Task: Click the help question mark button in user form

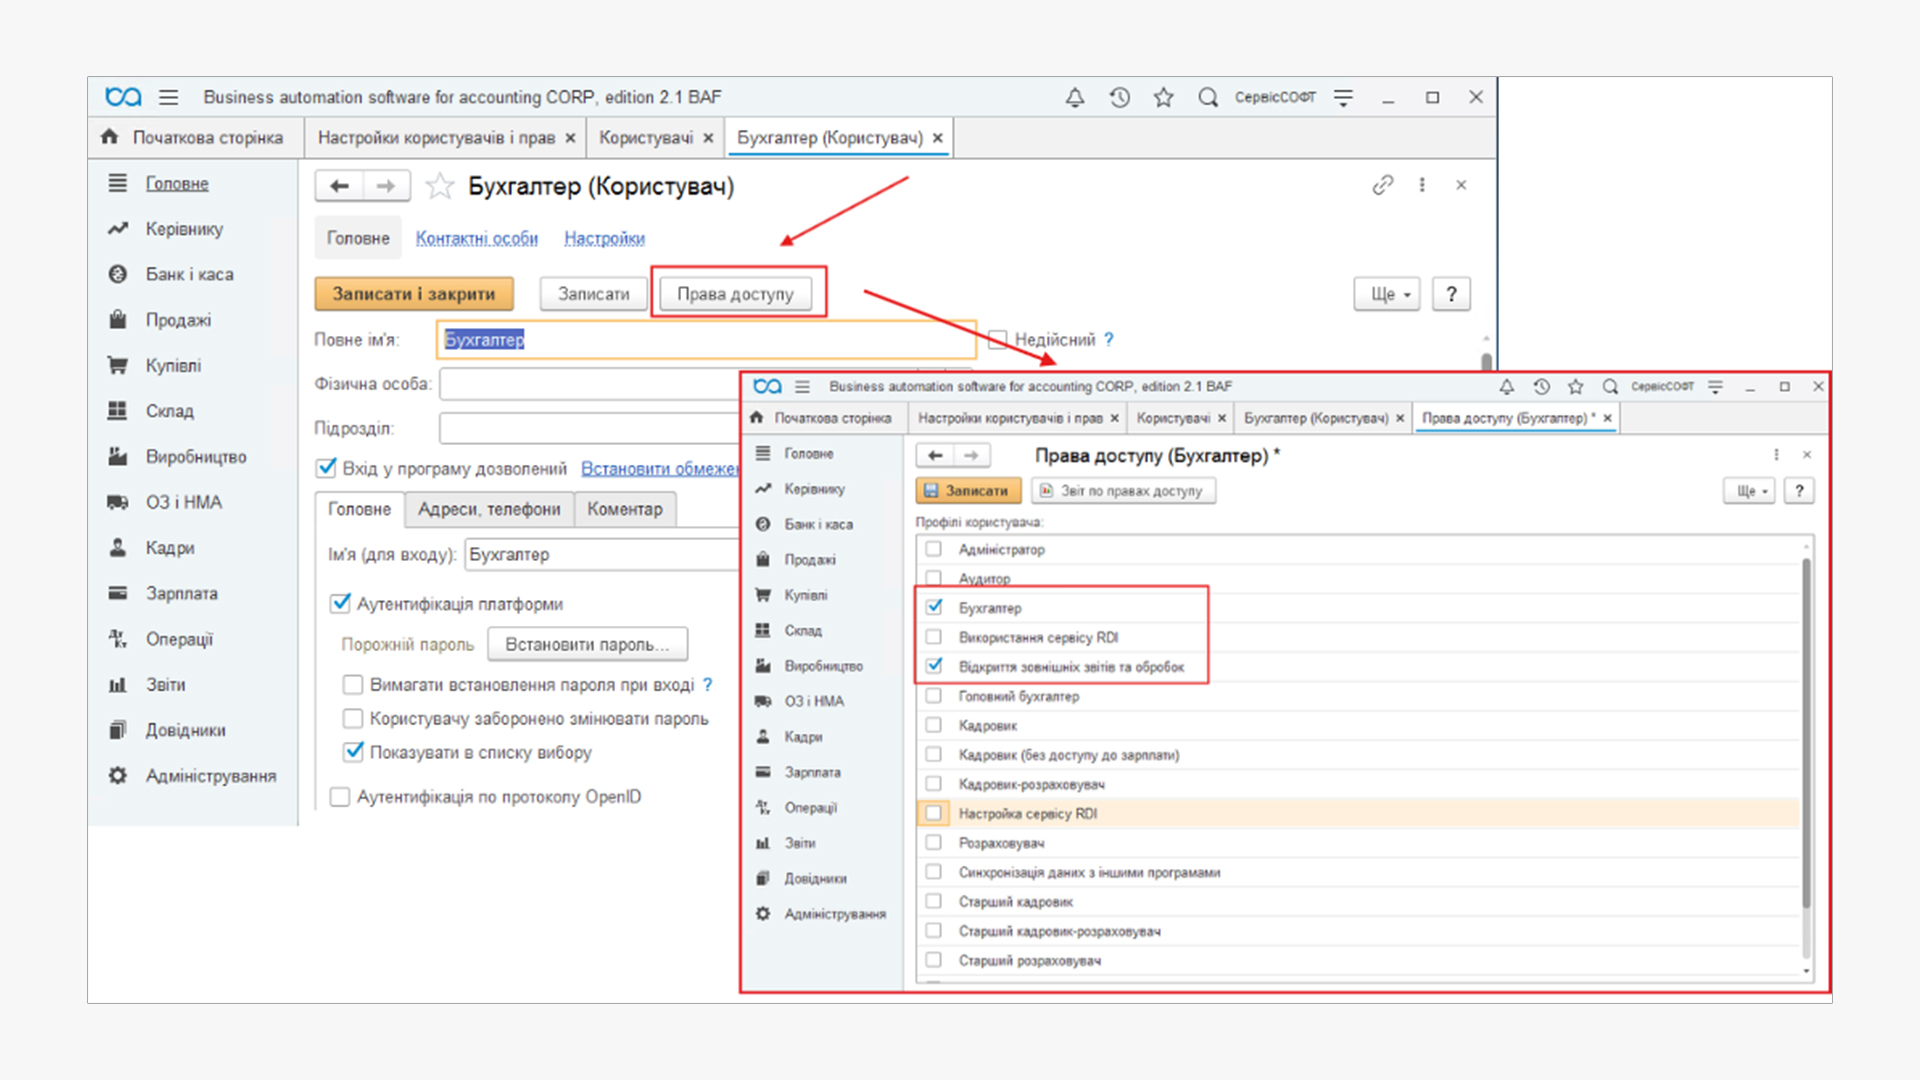Action: tap(1451, 294)
